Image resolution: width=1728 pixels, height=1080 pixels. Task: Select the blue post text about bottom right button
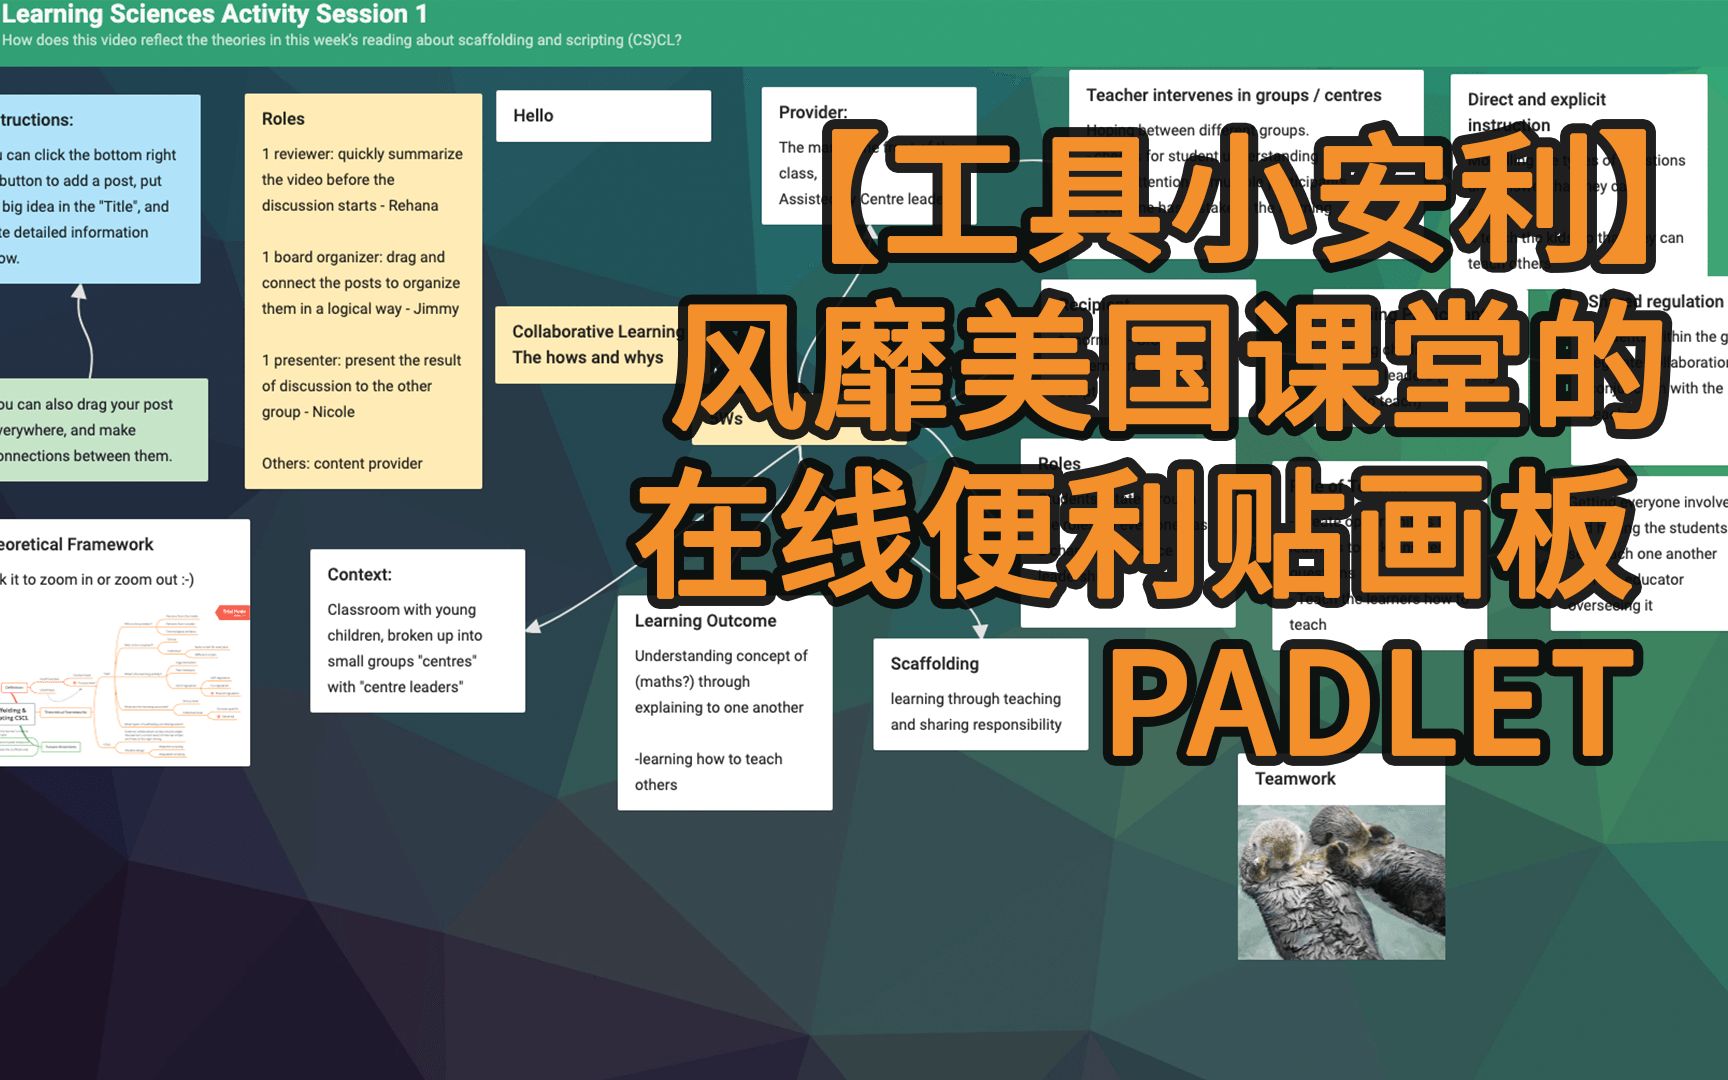pyautogui.click(x=88, y=206)
